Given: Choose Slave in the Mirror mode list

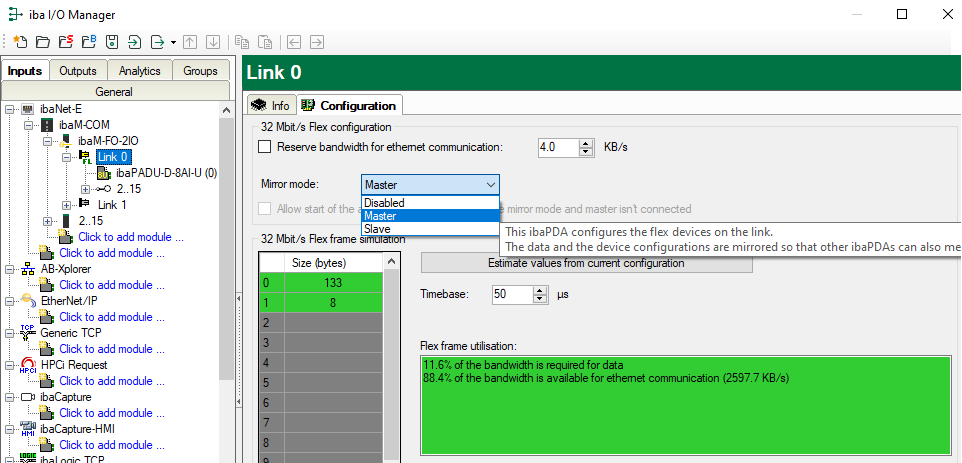Looking at the screenshot, I should click(x=430, y=229).
